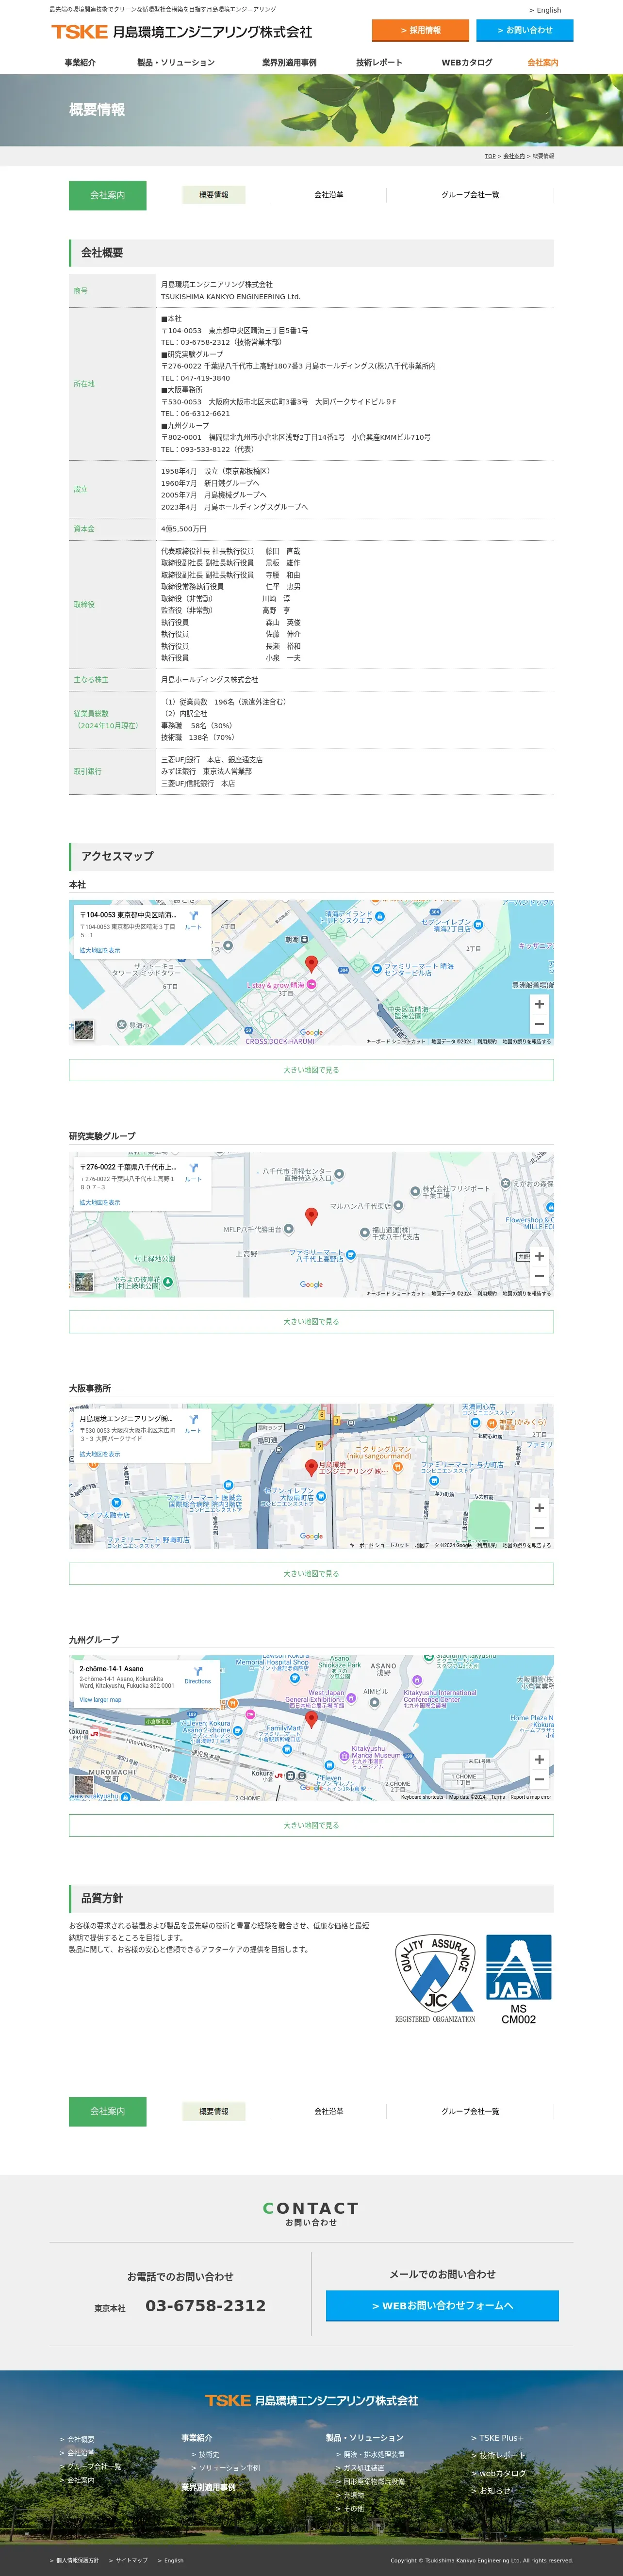This screenshot has width=623, height=2576.
Task: Click 大きい地図で見る below 本社 map
Action: (x=311, y=1070)
